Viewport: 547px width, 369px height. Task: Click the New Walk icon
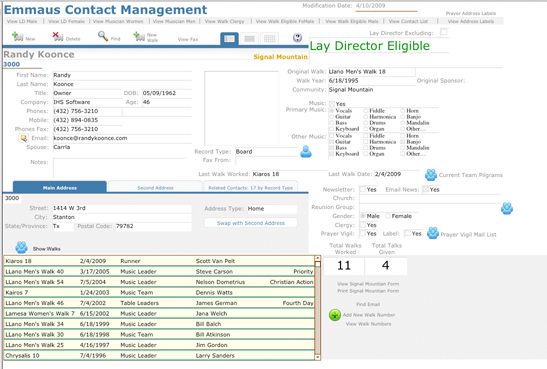[x=139, y=37]
